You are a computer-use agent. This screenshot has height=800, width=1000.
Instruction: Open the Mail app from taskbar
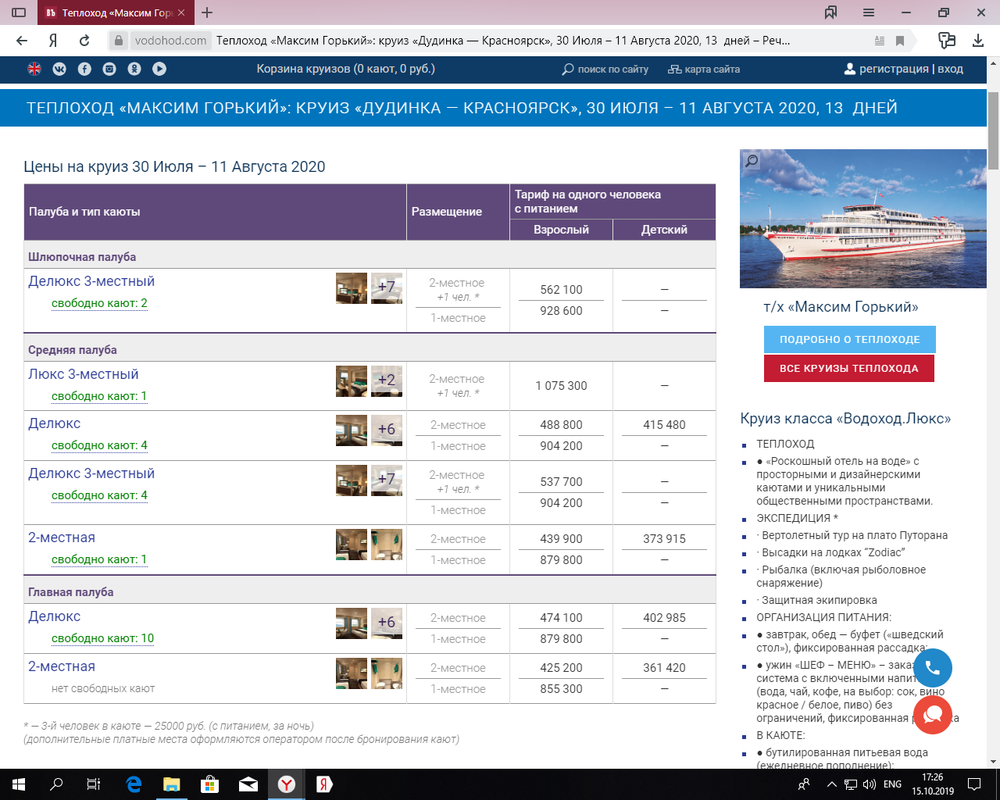click(248, 784)
